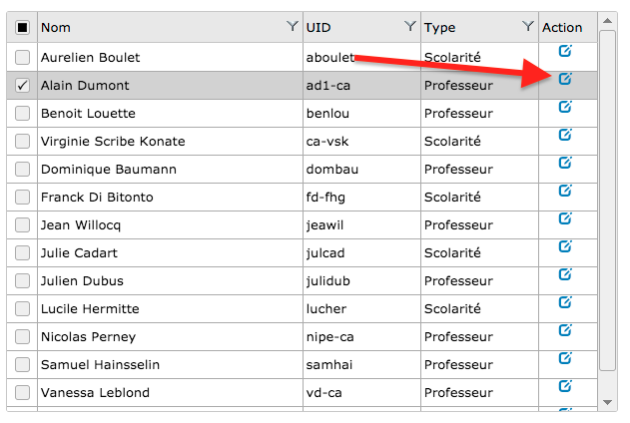Open edit action for Franck Di Bitonto

click(x=565, y=191)
